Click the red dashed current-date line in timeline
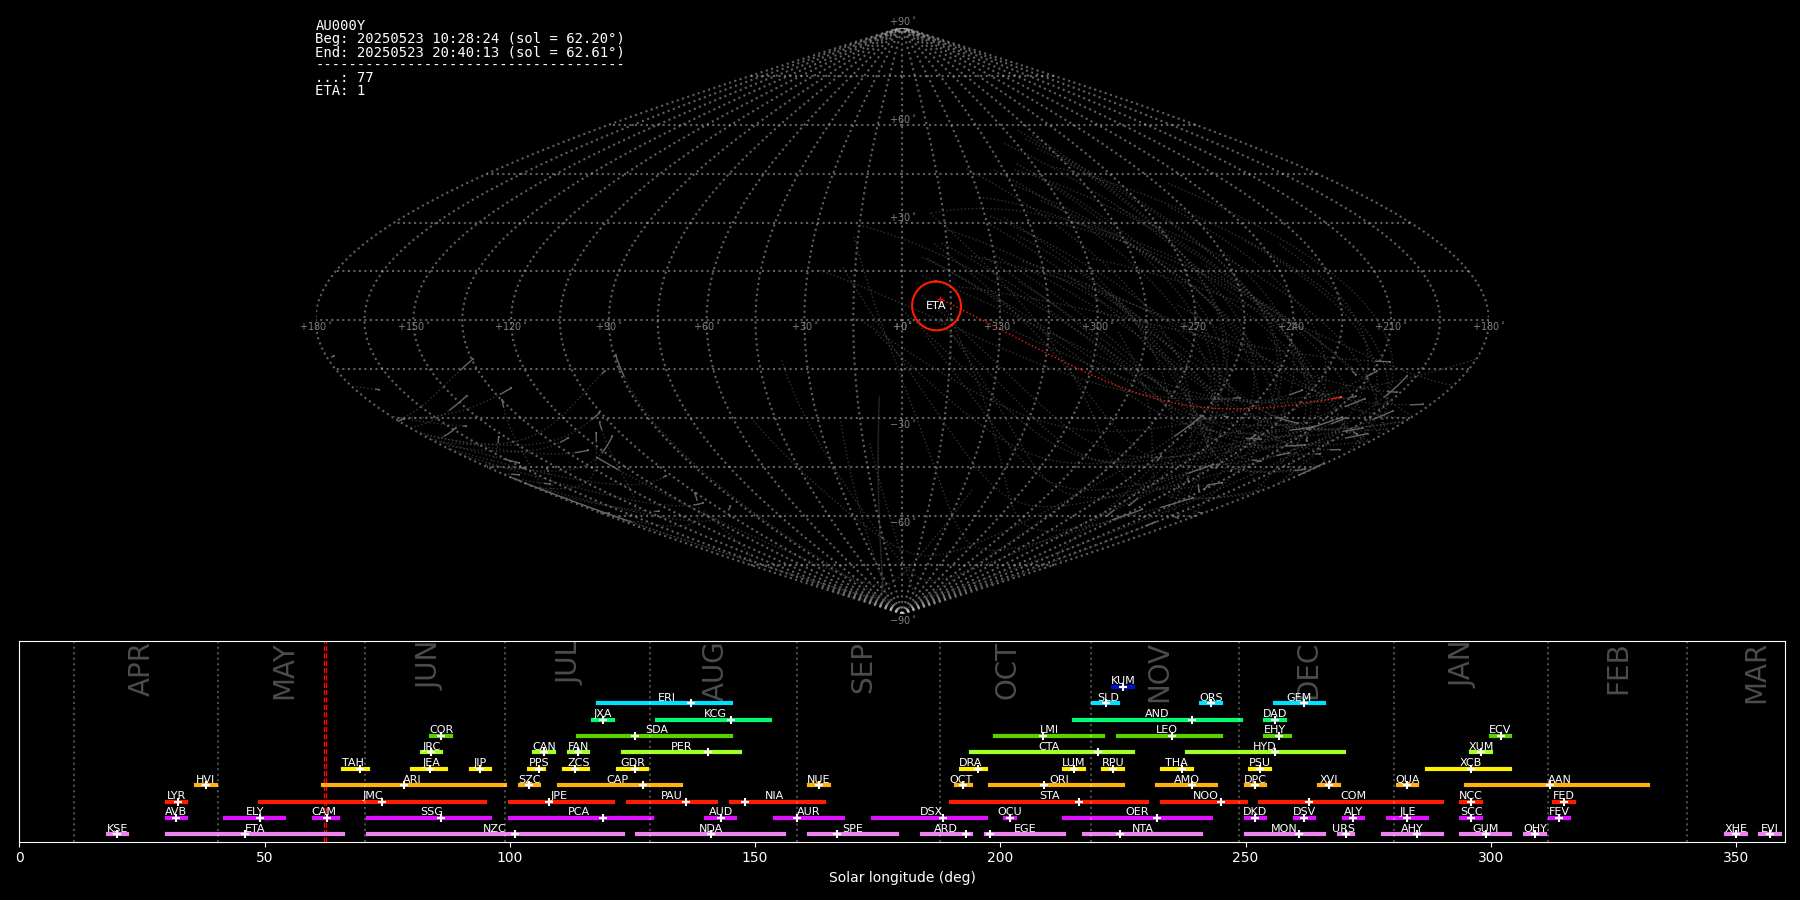 (325, 741)
